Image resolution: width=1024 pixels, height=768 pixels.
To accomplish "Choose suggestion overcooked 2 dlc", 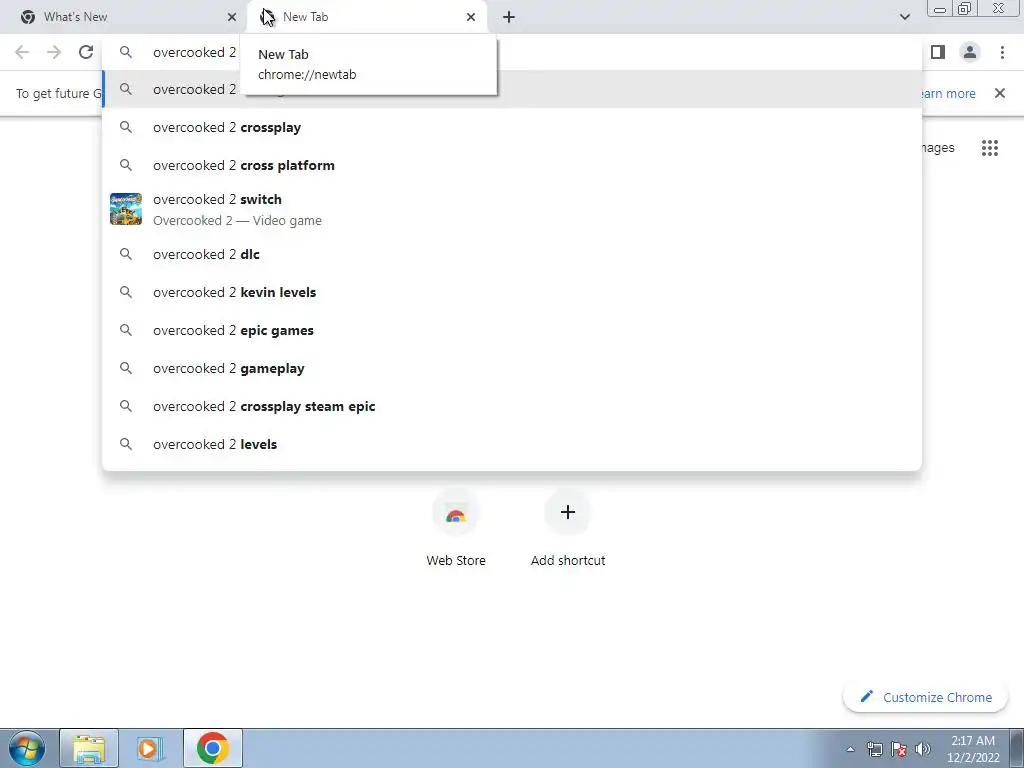I will (512, 254).
